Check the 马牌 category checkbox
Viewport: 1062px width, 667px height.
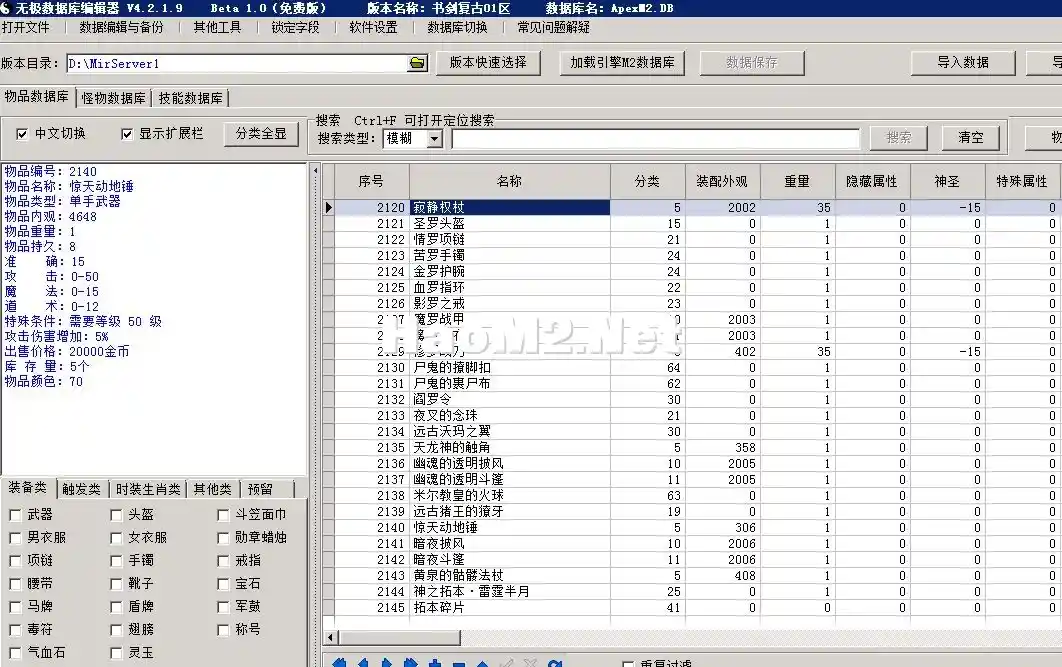pos(15,607)
